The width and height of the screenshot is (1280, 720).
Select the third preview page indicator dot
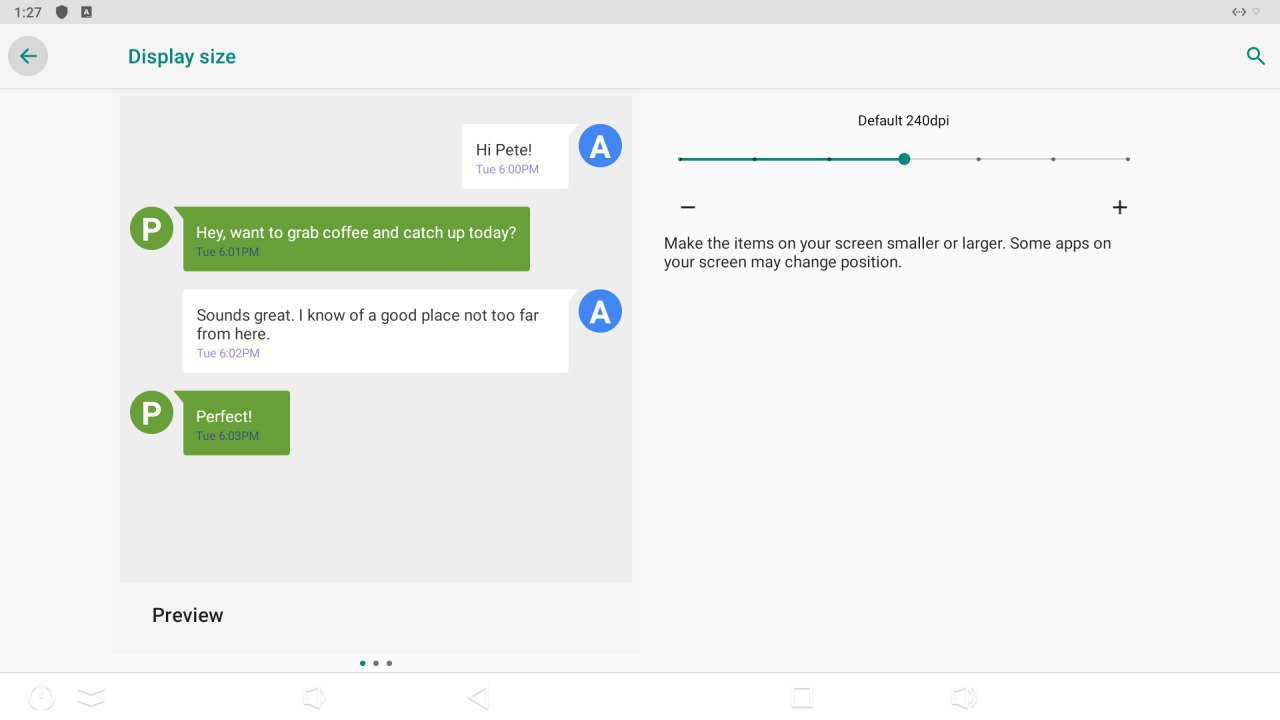pyautogui.click(x=389, y=663)
